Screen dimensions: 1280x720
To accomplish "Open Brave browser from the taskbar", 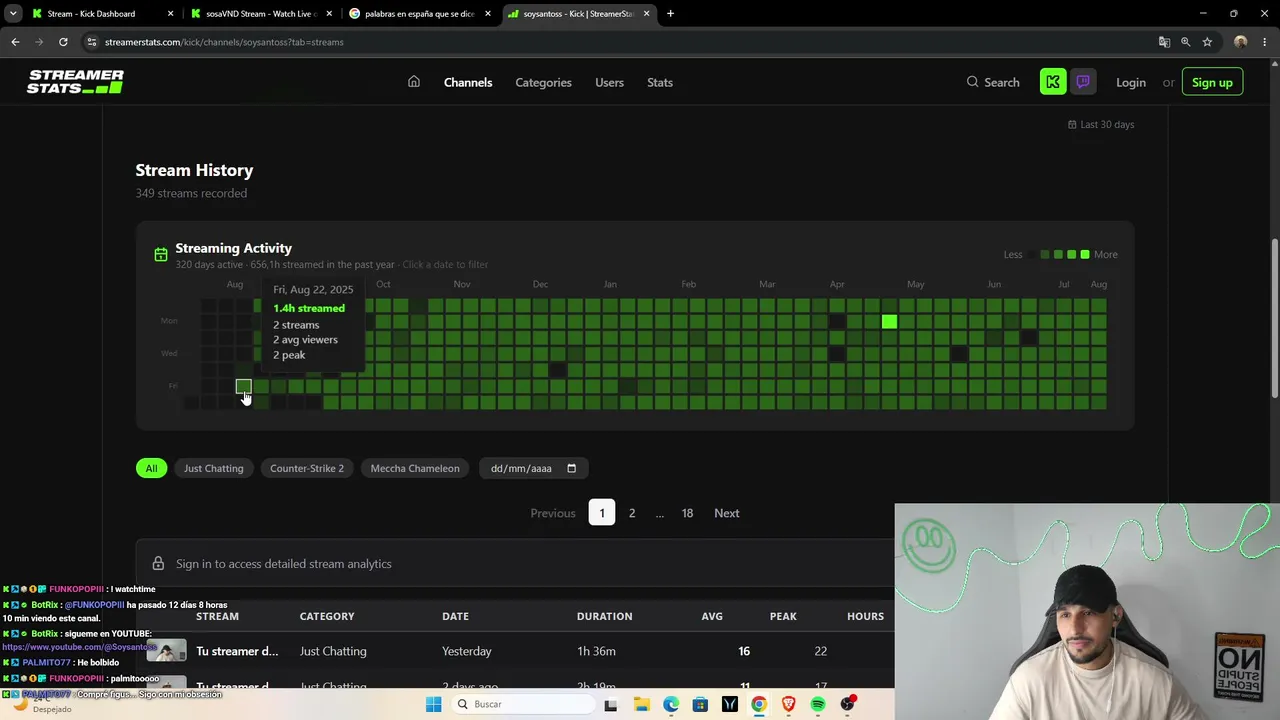I will point(788,704).
